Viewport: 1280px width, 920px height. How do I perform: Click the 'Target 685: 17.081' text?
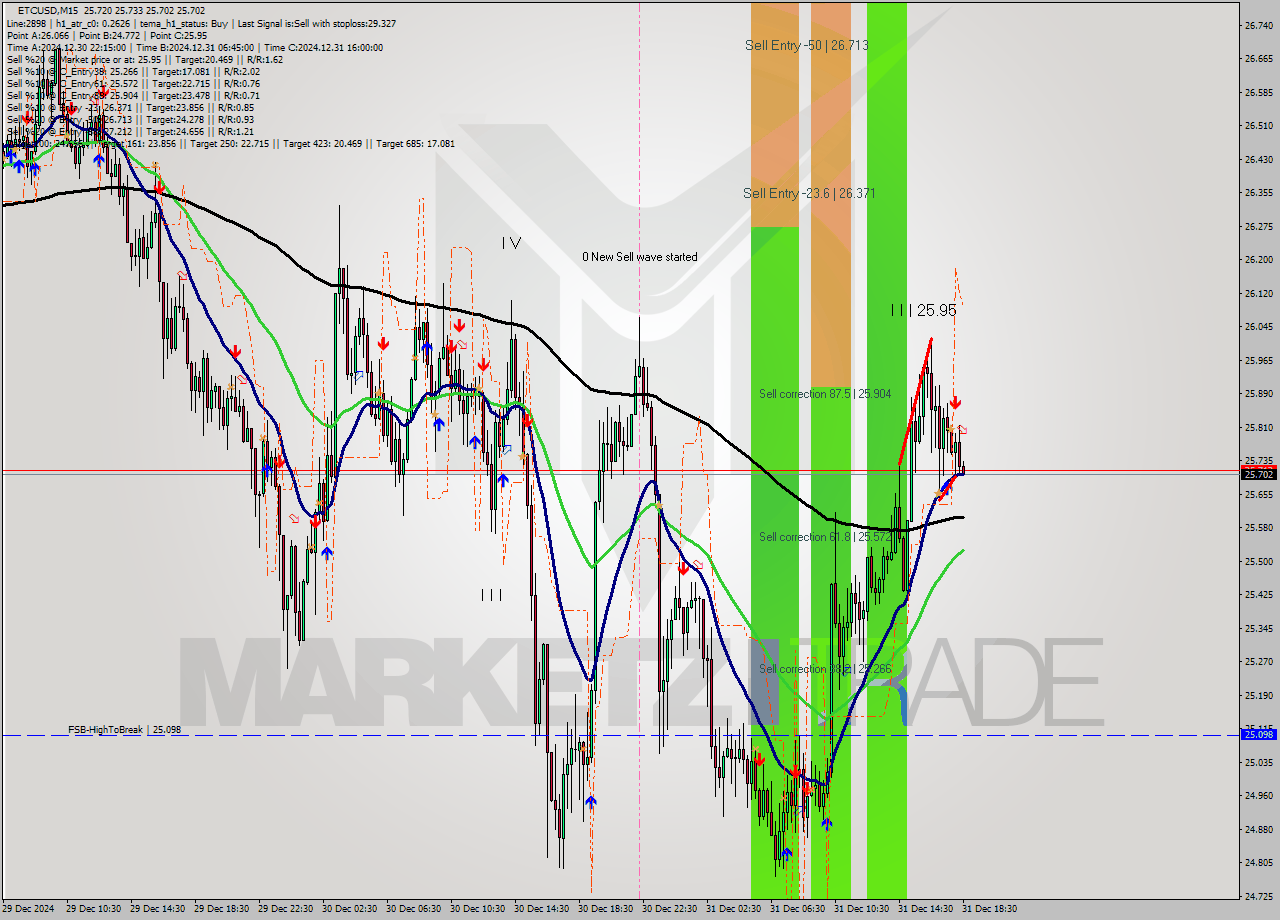click(415, 143)
